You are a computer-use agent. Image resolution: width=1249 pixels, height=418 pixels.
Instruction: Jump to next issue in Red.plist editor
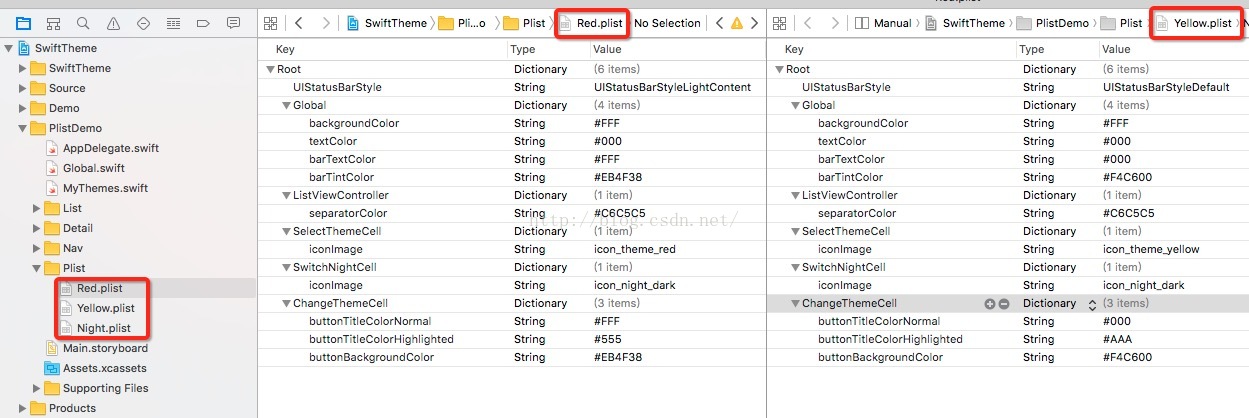pos(755,23)
